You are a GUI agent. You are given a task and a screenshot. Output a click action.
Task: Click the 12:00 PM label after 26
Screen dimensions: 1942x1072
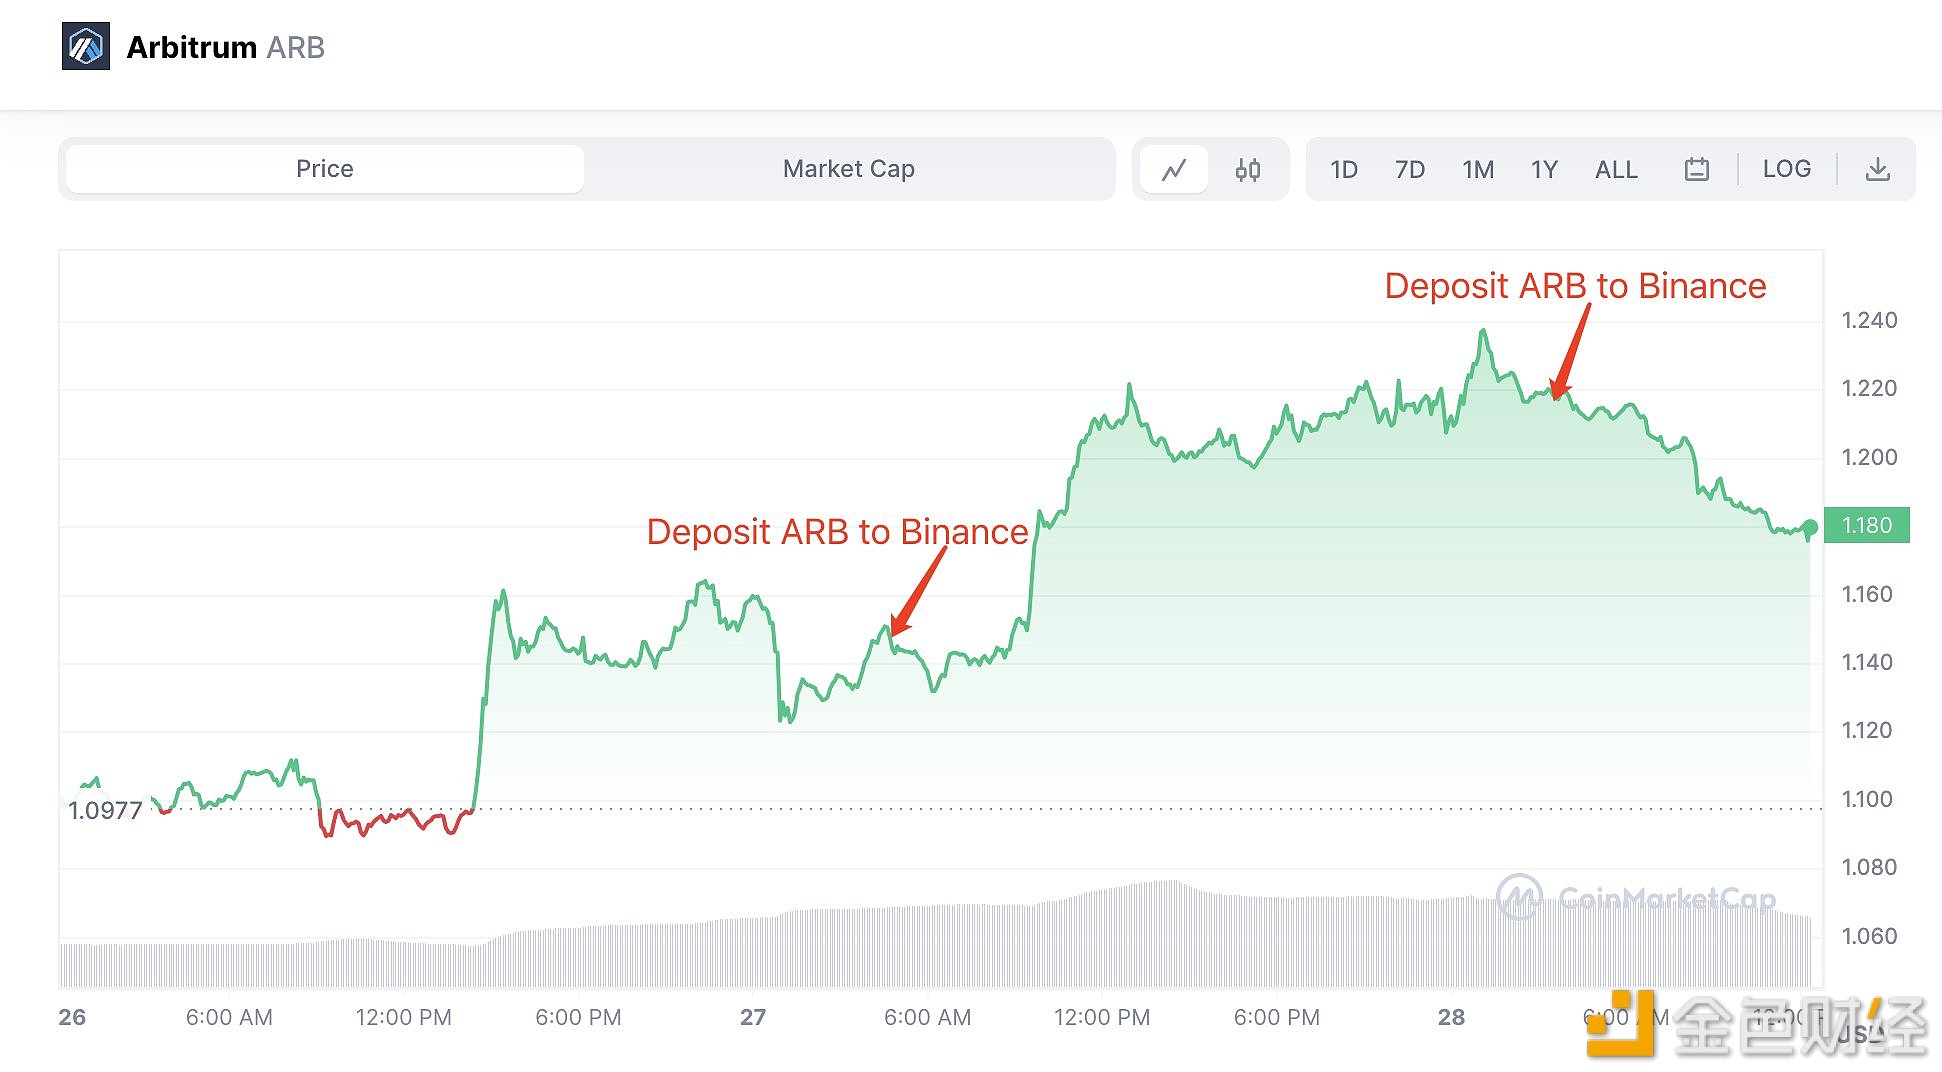(x=403, y=1017)
